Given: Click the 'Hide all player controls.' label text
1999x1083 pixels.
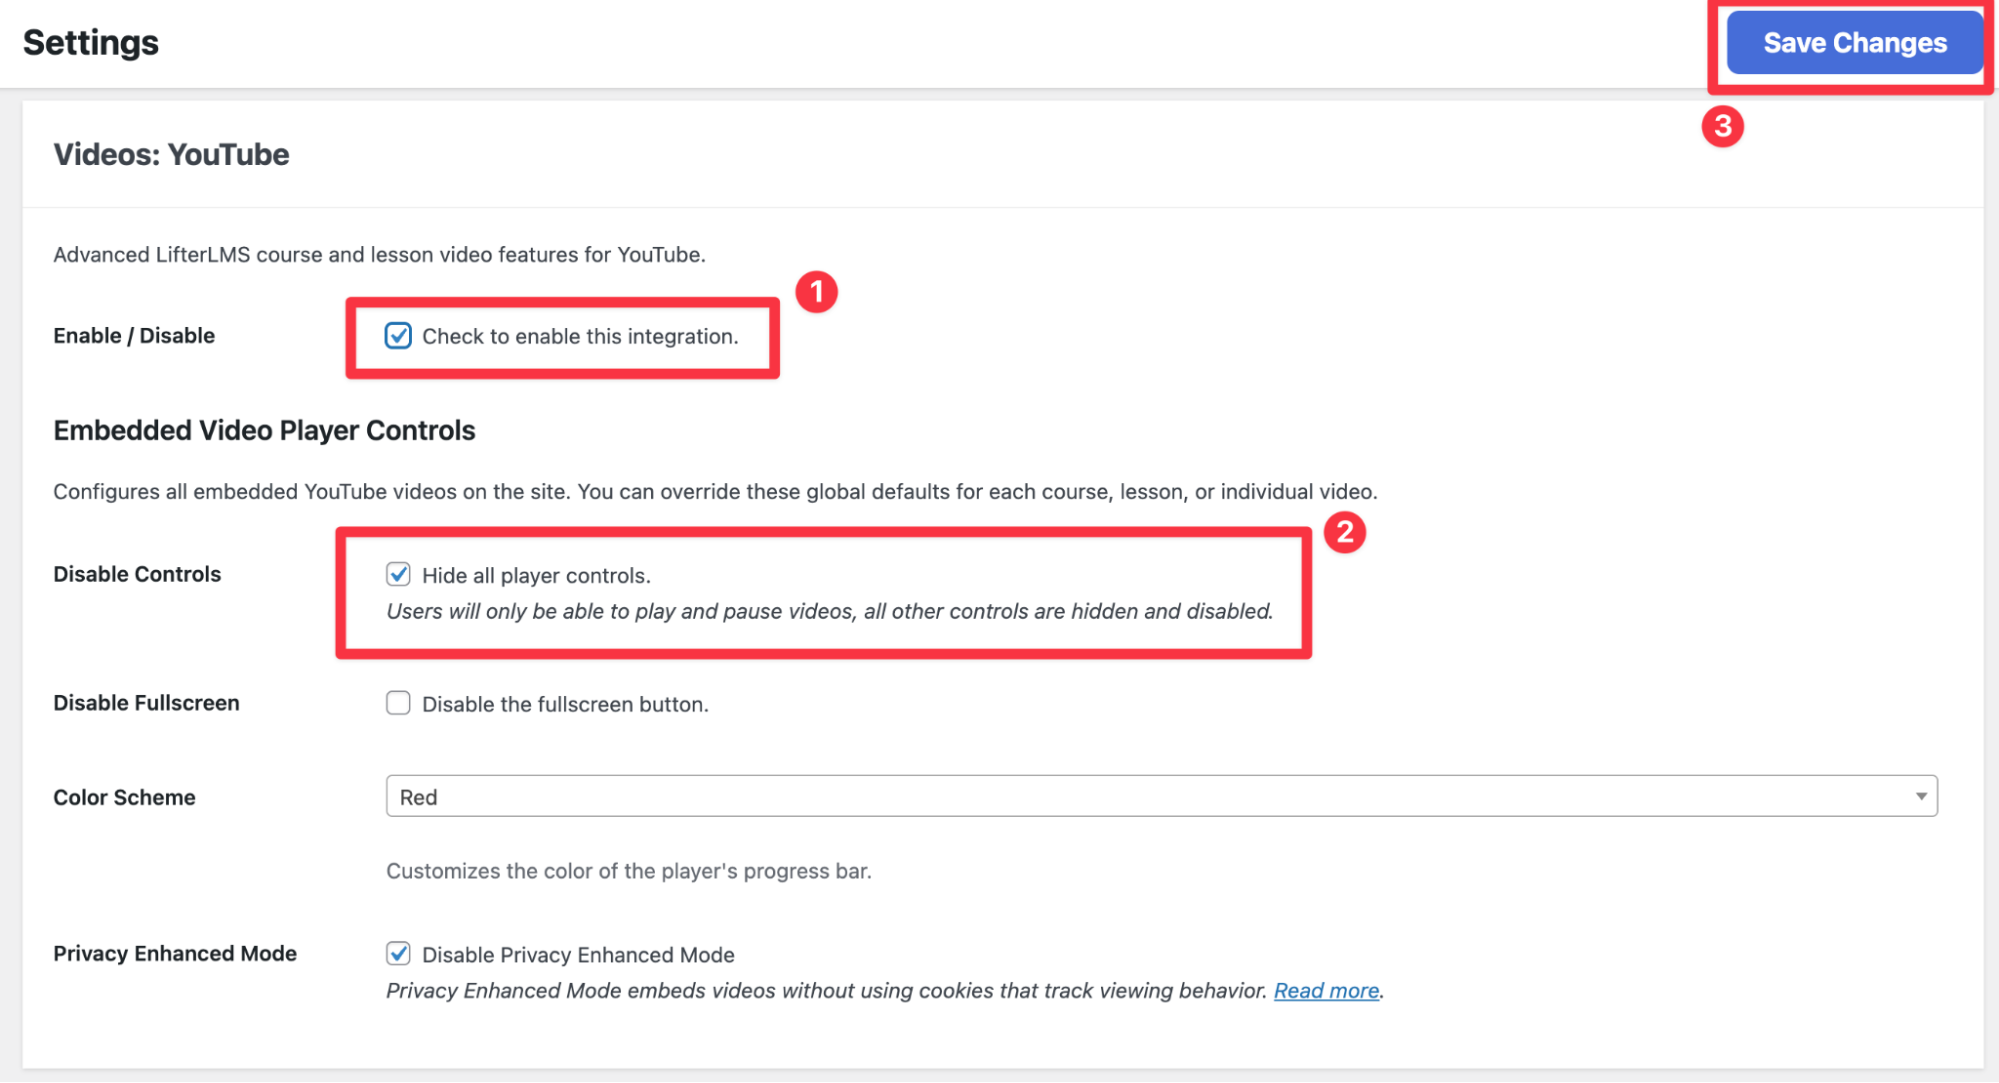Looking at the screenshot, I should (536, 576).
